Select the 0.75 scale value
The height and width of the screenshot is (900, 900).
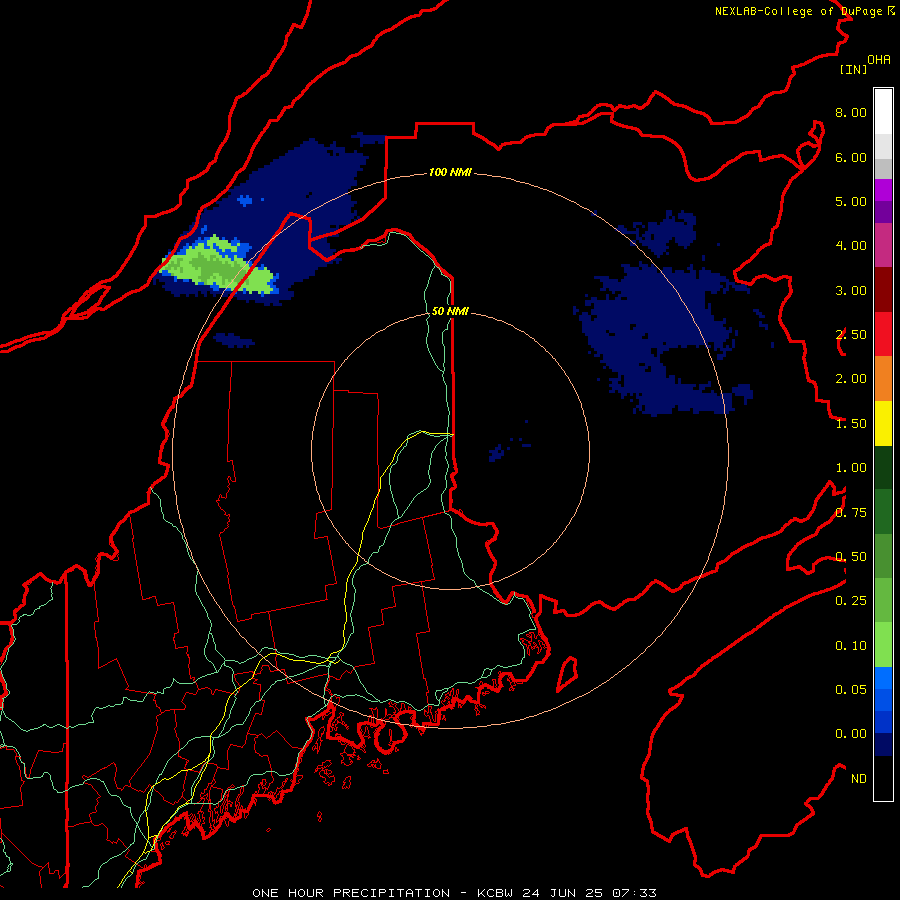point(851,513)
